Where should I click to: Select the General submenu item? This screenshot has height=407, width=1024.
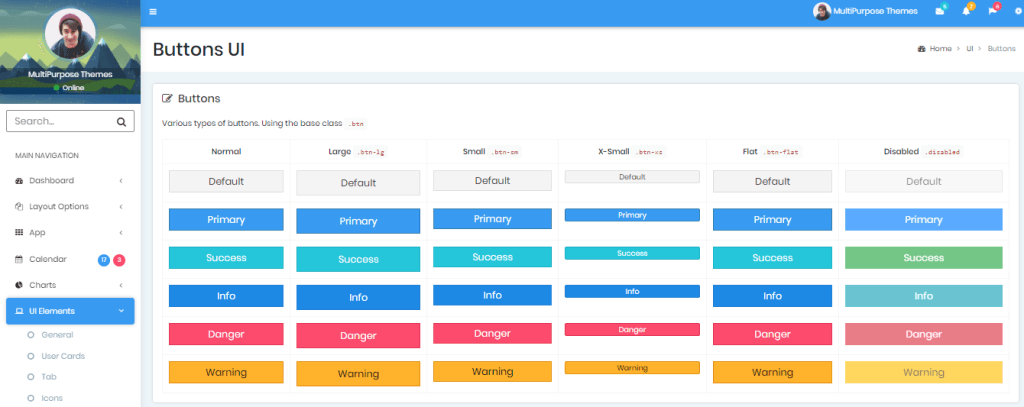pos(57,335)
